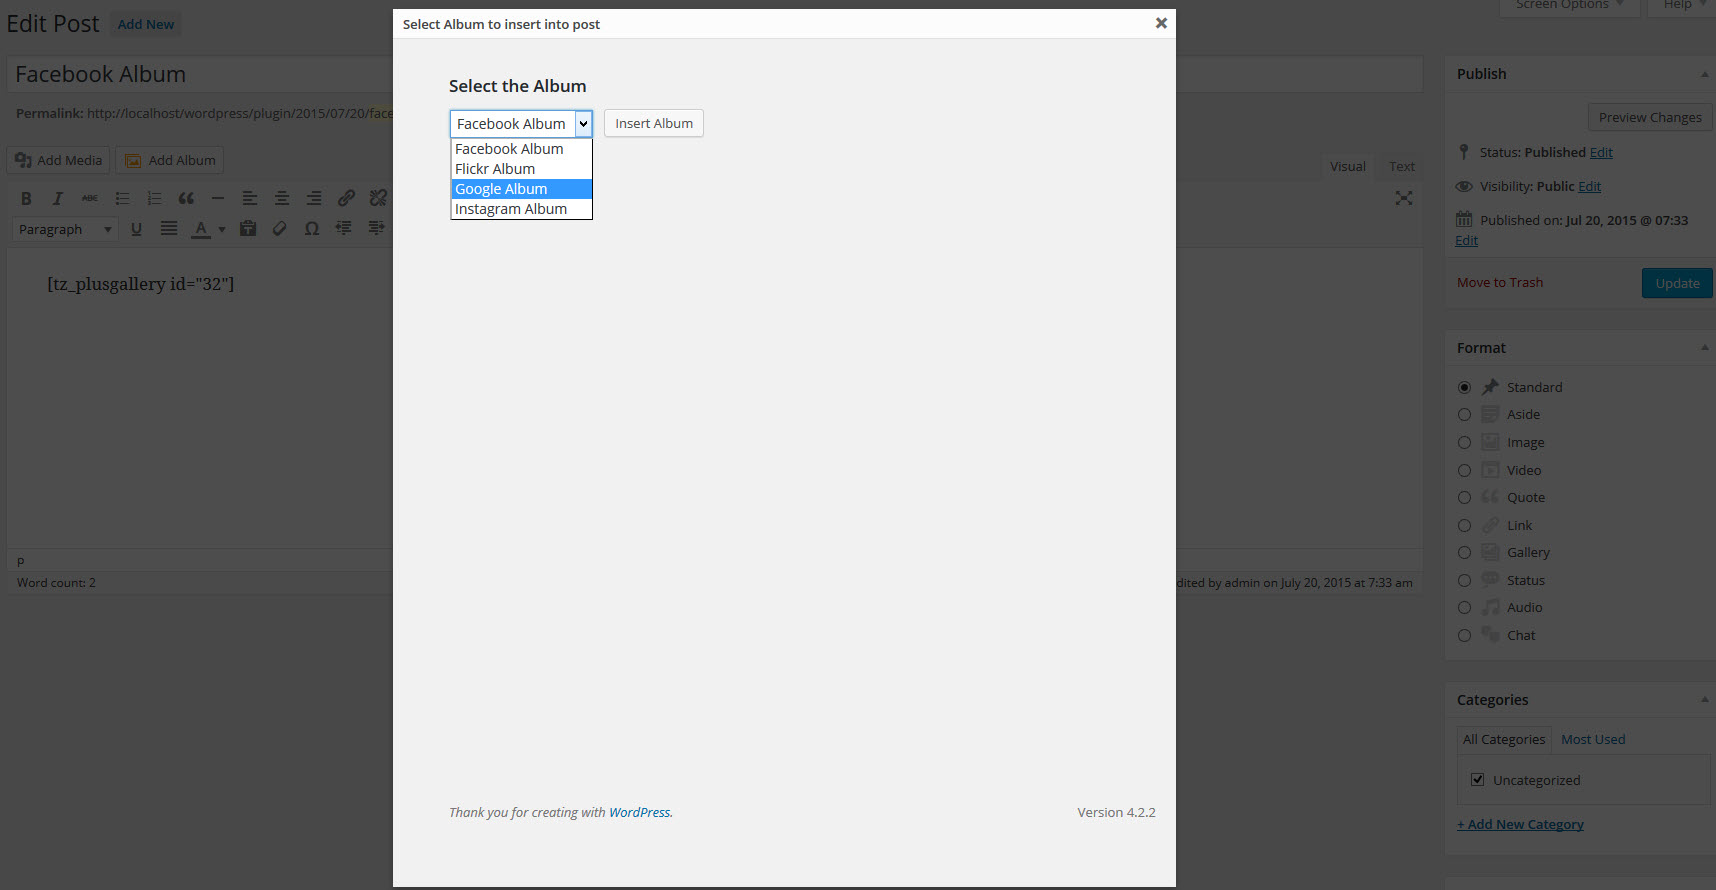This screenshot has width=1716, height=890.
Task: Choose Facebook Album from the list
Action: pyautogui.click(x=521, y=149)
